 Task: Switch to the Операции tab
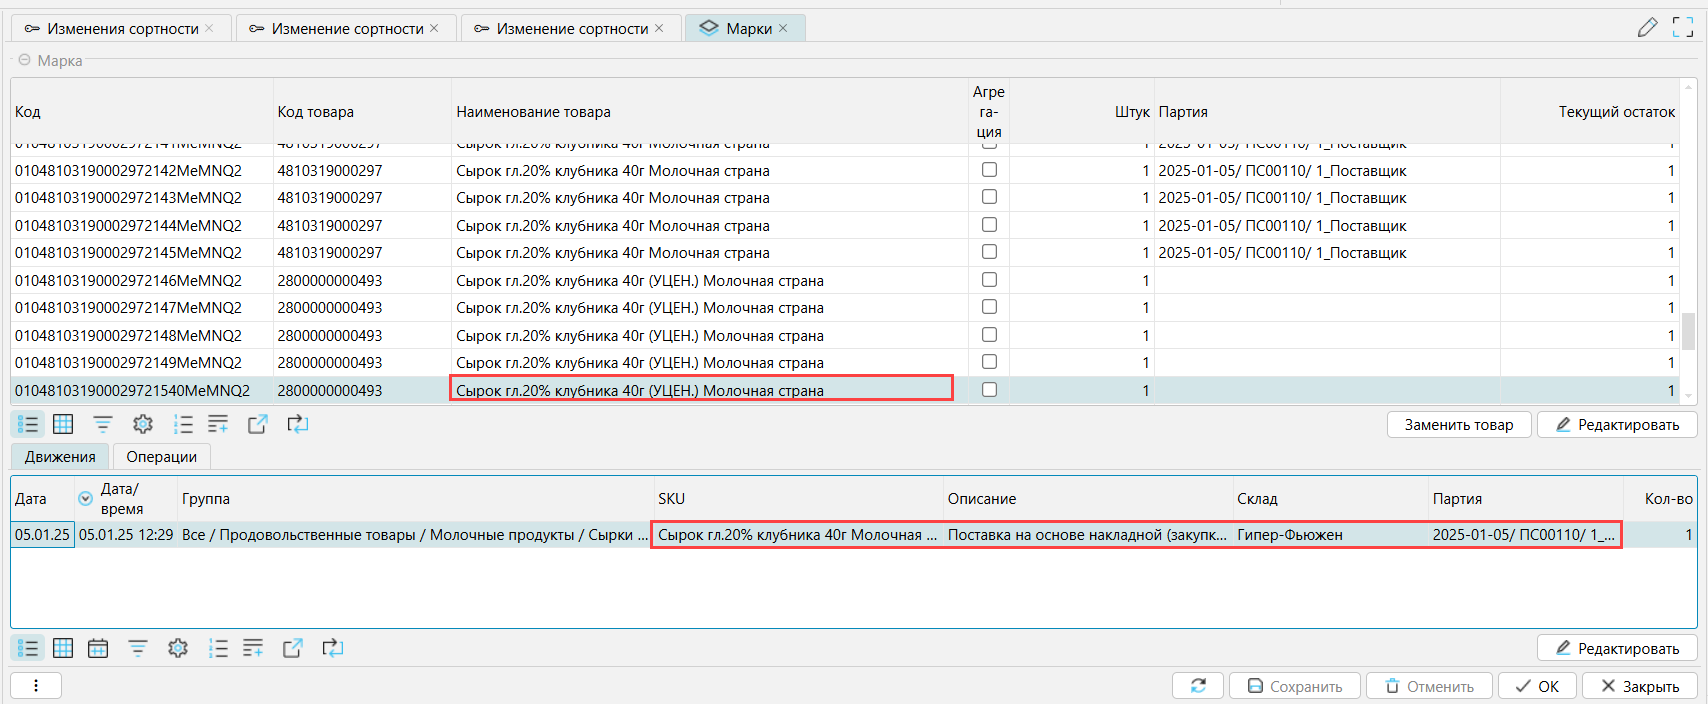(x=161, y=457)
